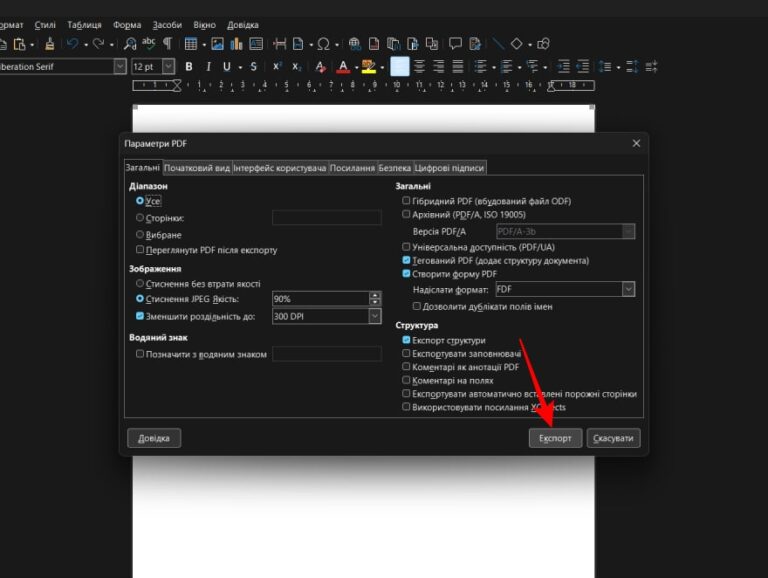
Task: Toggle Strikethrough text formatting
Action: point(253,67)
